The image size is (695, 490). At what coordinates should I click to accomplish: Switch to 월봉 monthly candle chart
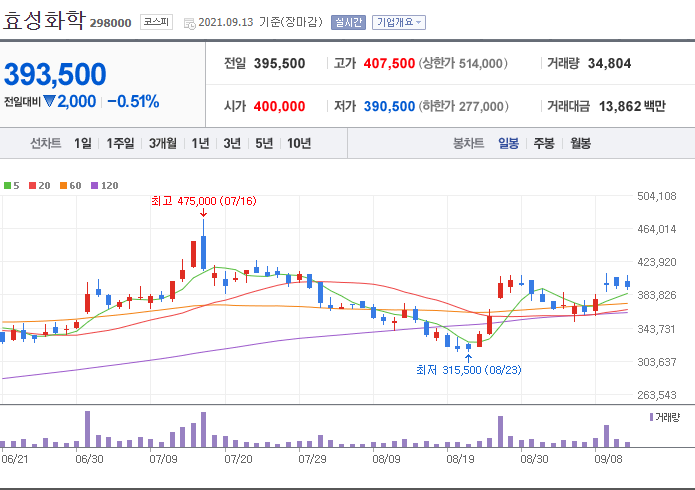[580, 143]
